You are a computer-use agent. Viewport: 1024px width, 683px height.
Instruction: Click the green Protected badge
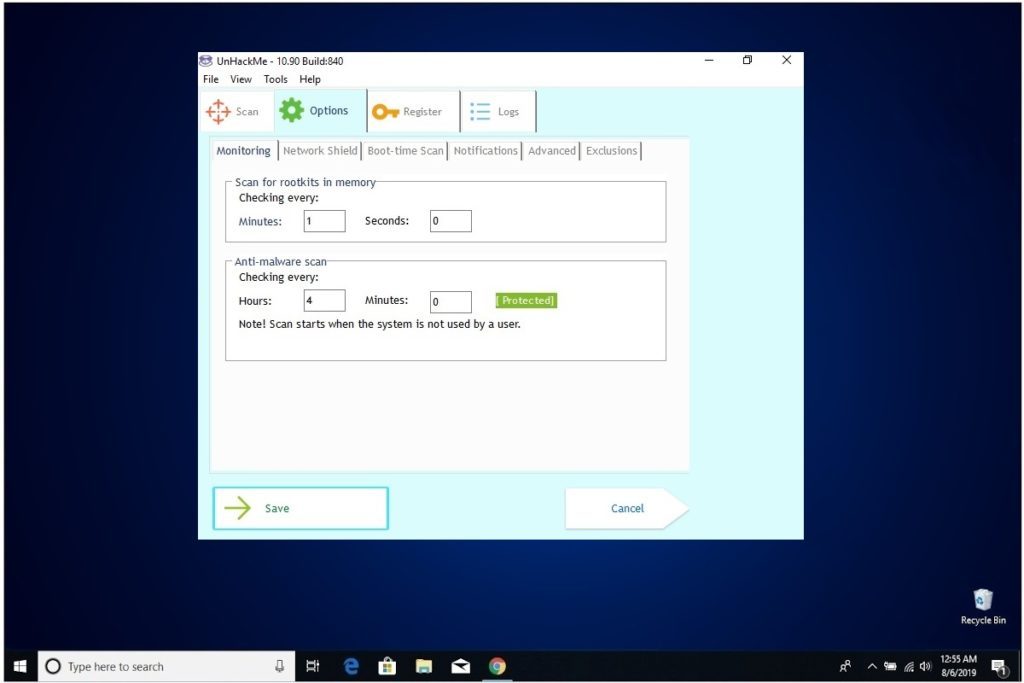click(x=526, y=300)
